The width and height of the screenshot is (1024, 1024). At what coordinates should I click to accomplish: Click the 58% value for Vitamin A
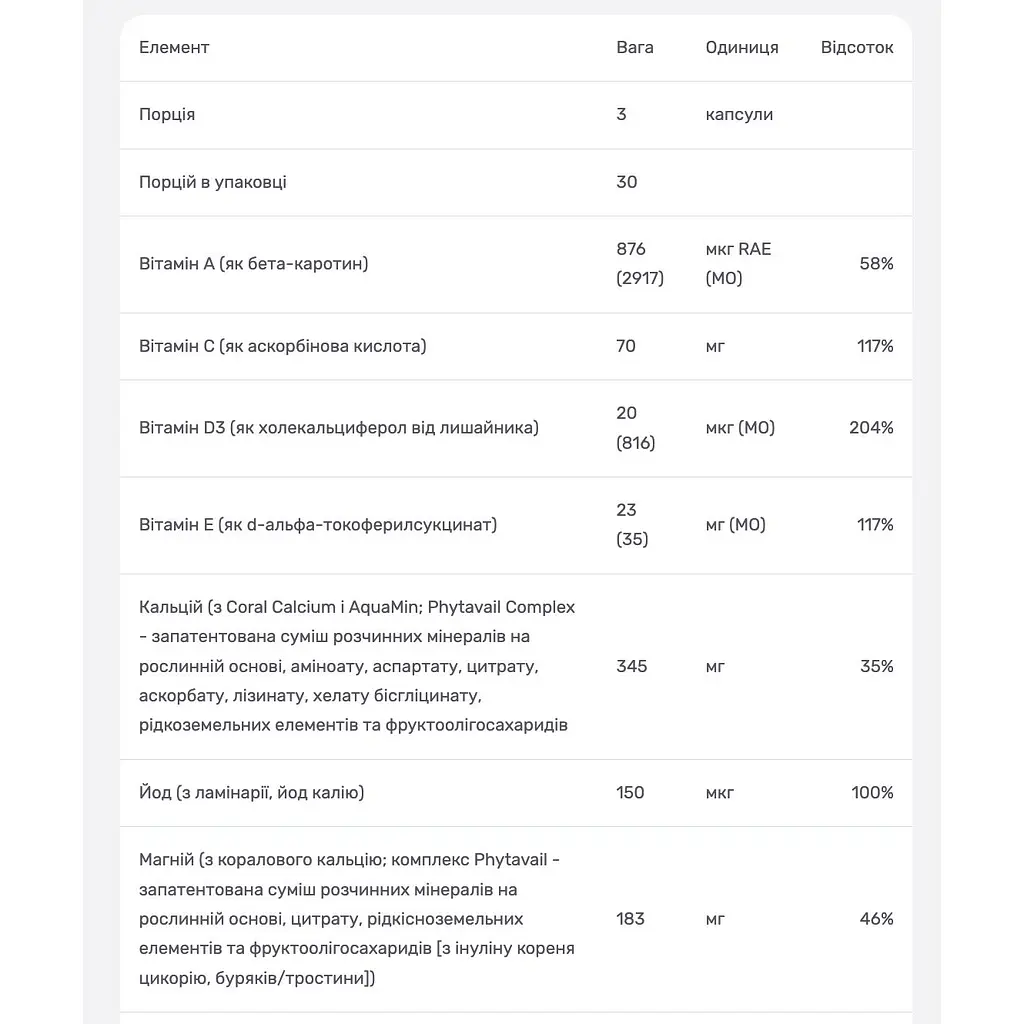876,264
